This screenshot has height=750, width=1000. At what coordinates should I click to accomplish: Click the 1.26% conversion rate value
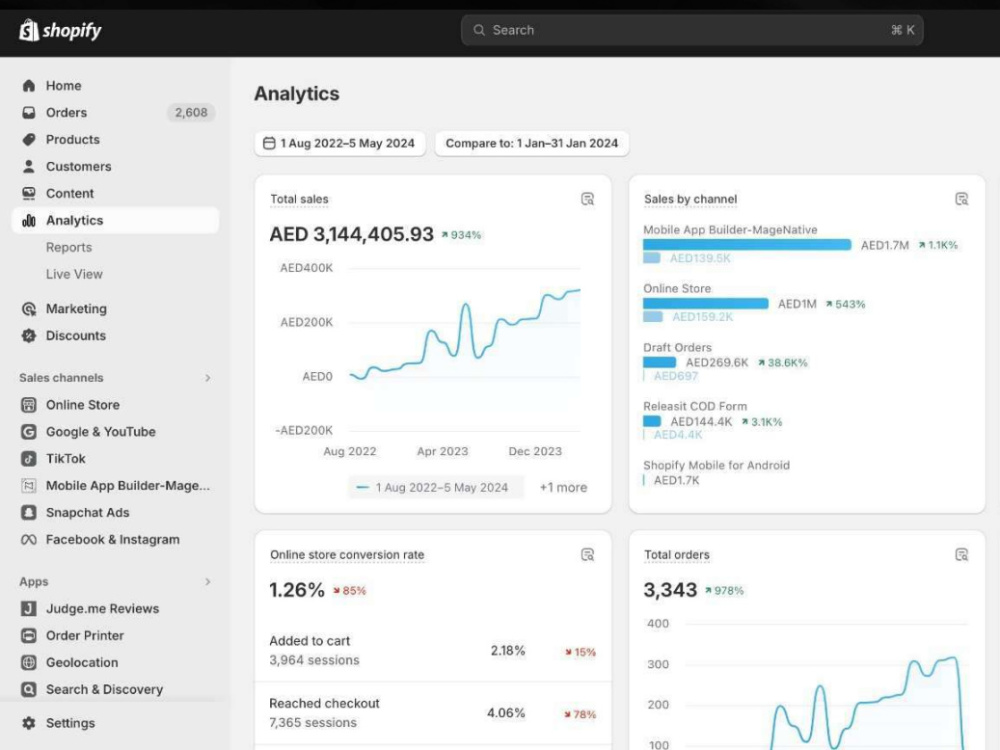297,590
